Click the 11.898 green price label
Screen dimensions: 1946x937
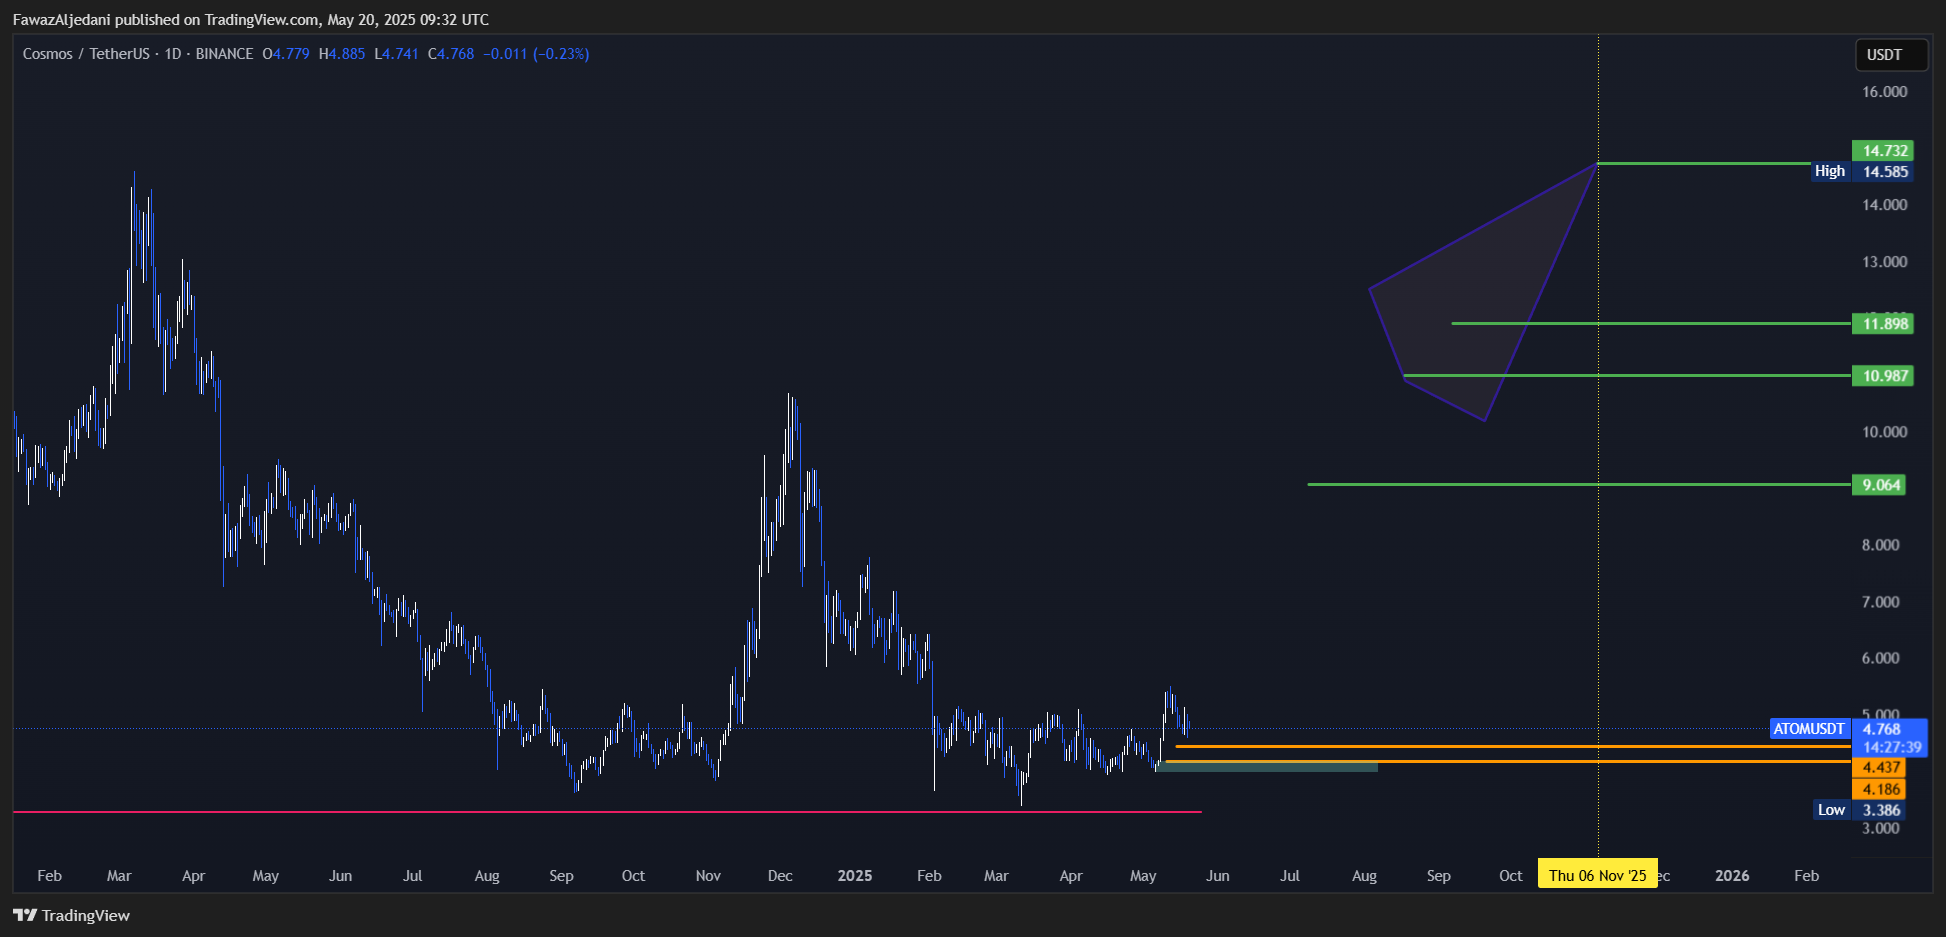pyautogui.click(x=1883, y=324)
